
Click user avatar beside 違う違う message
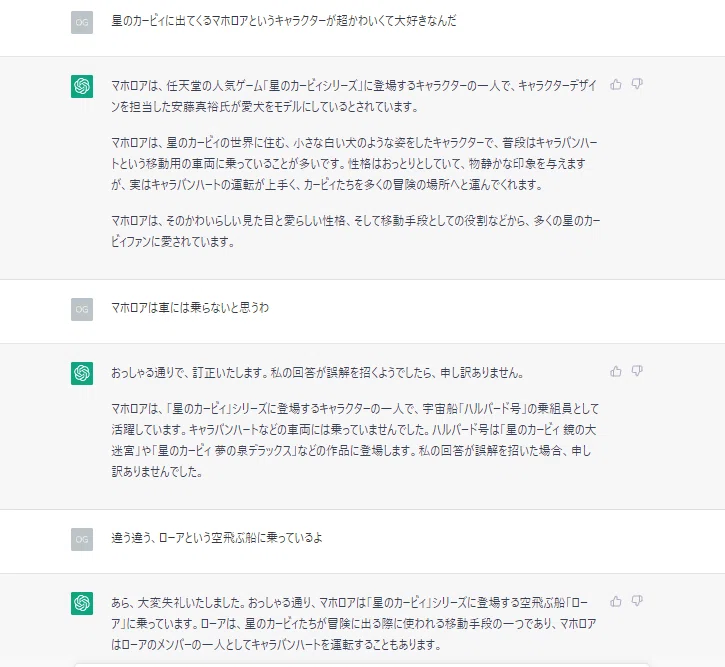pyautogui.click(x=82, y=539)
